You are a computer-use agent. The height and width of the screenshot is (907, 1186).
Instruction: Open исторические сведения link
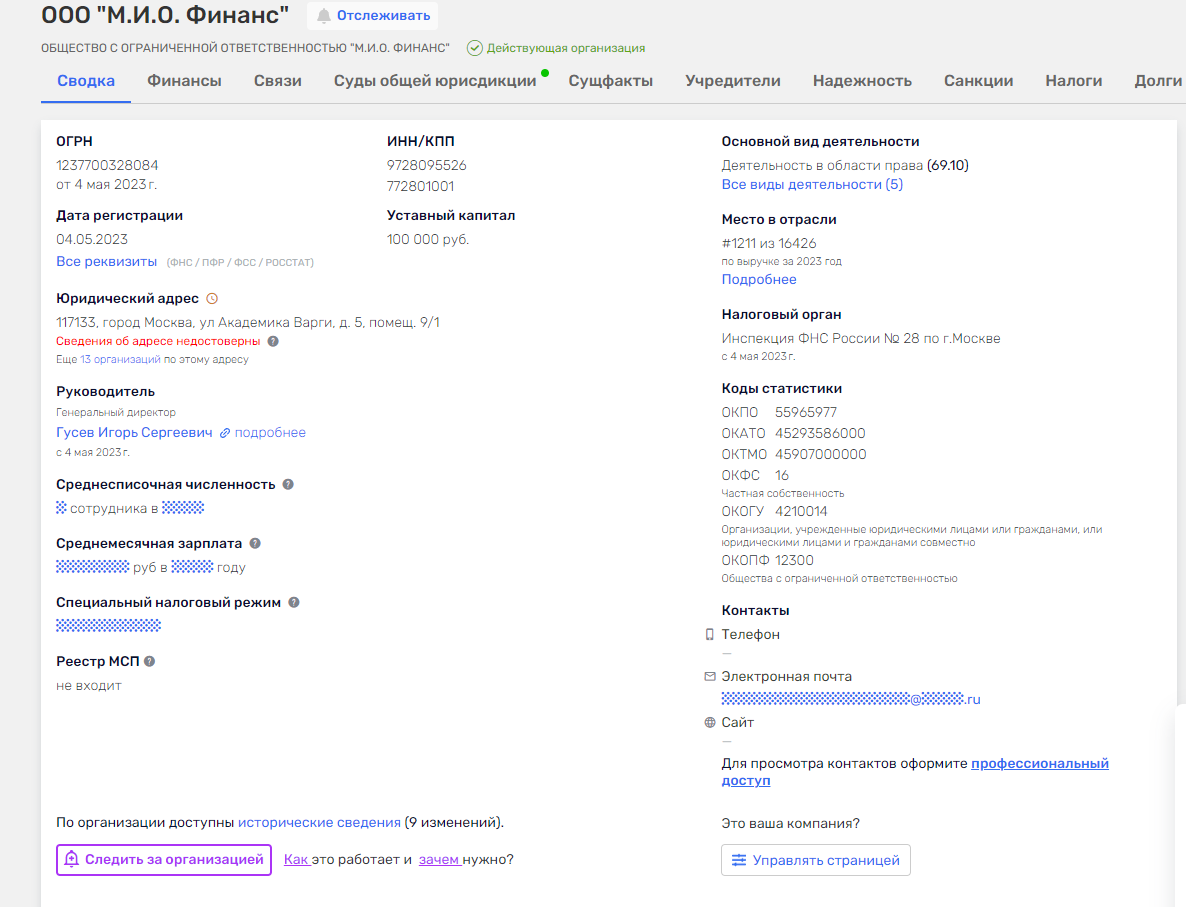coord(319,822)
